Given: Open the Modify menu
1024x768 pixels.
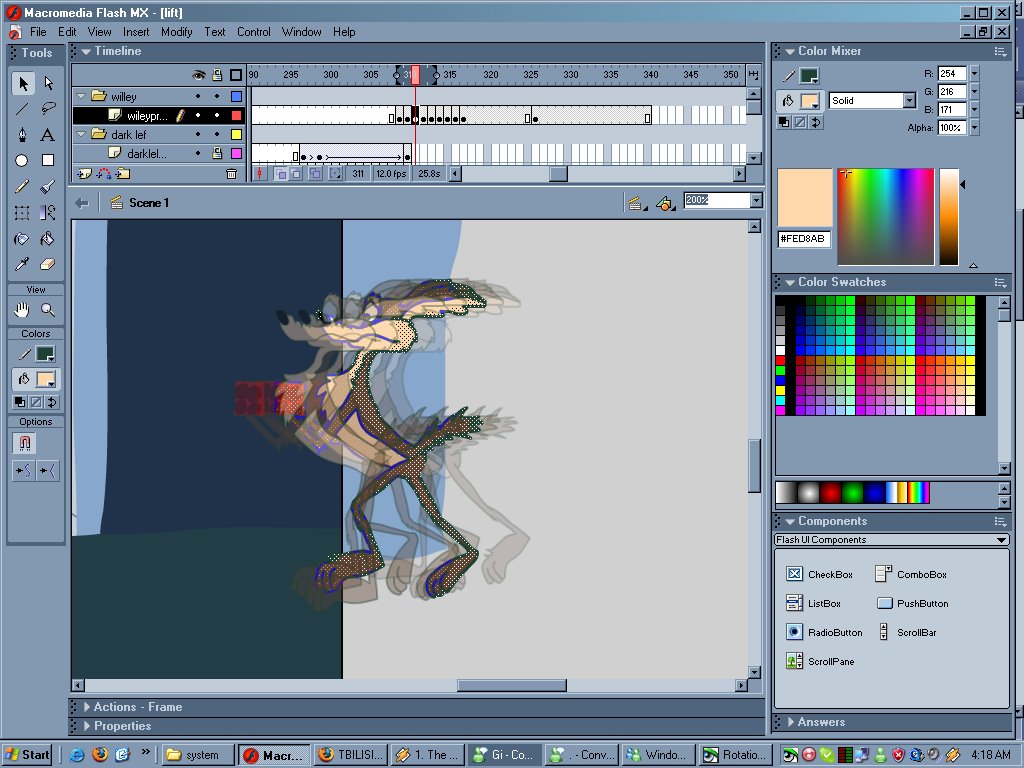Looking at the screenshot, I should point(176,32).
